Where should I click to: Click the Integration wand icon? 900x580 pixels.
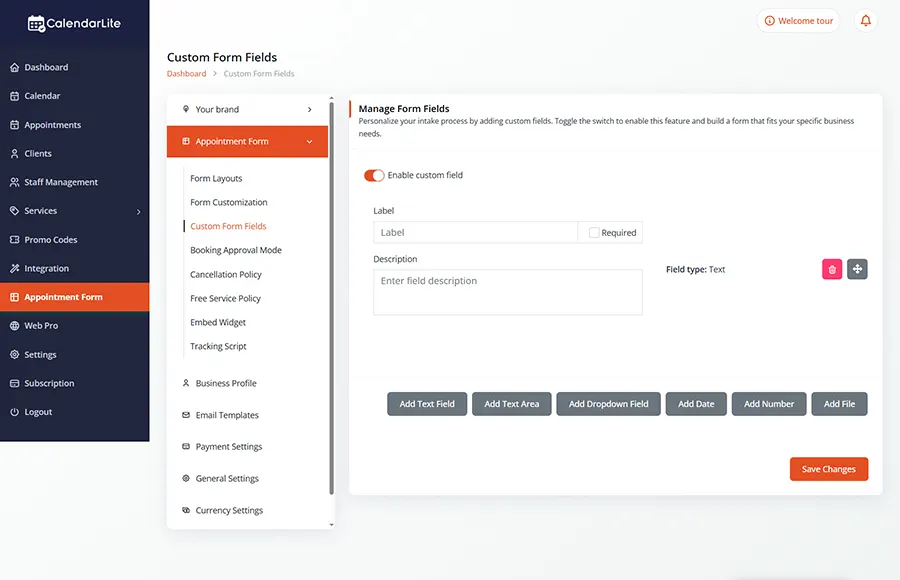14,268
